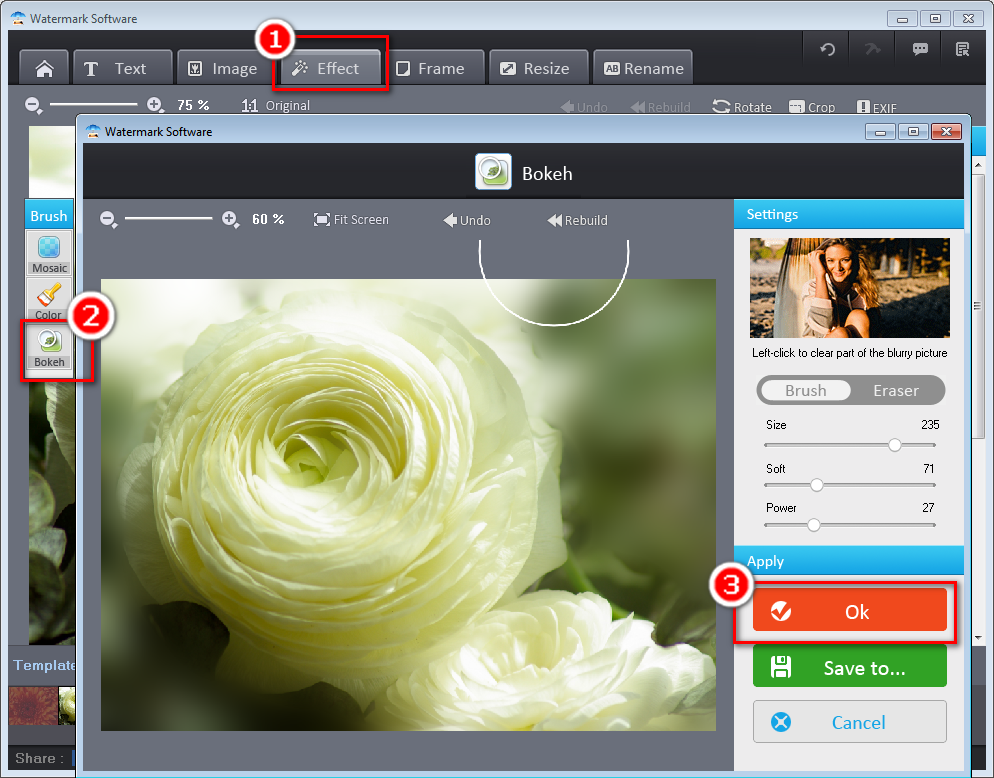
Task: Click the Settings panel header
Action: click(848, 214)
